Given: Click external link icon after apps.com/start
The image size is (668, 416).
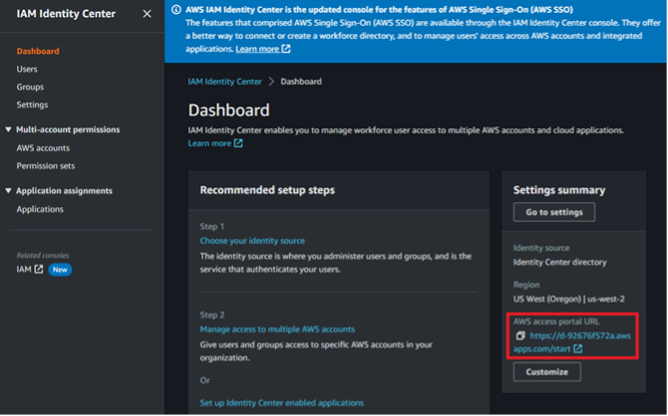Looking at the screenshot, I should pyautogui.click(x=578, y=349).
